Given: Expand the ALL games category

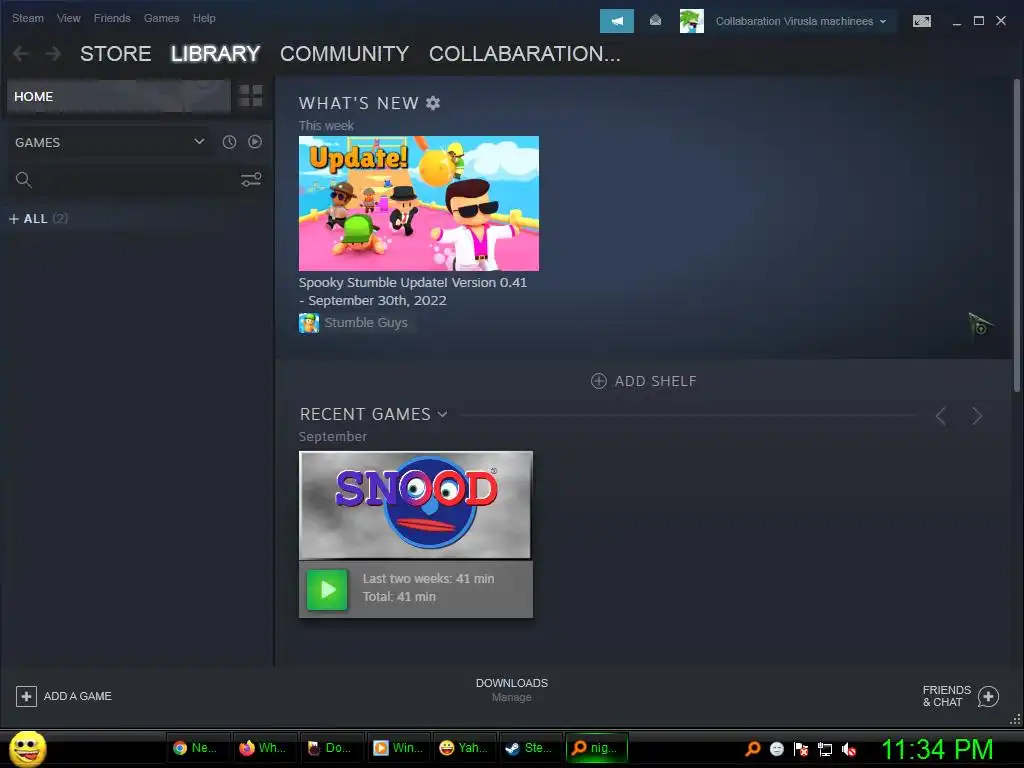Looking at the screenshot, I should 38,219.
